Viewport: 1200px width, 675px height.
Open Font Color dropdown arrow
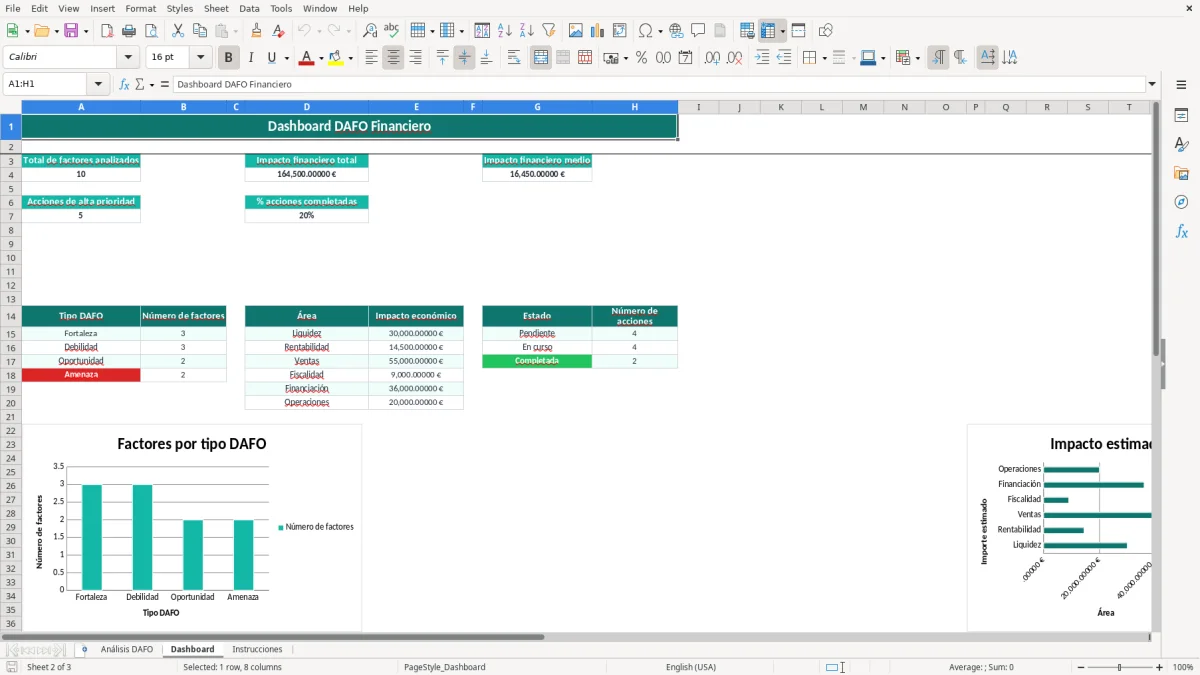[320, 58]
